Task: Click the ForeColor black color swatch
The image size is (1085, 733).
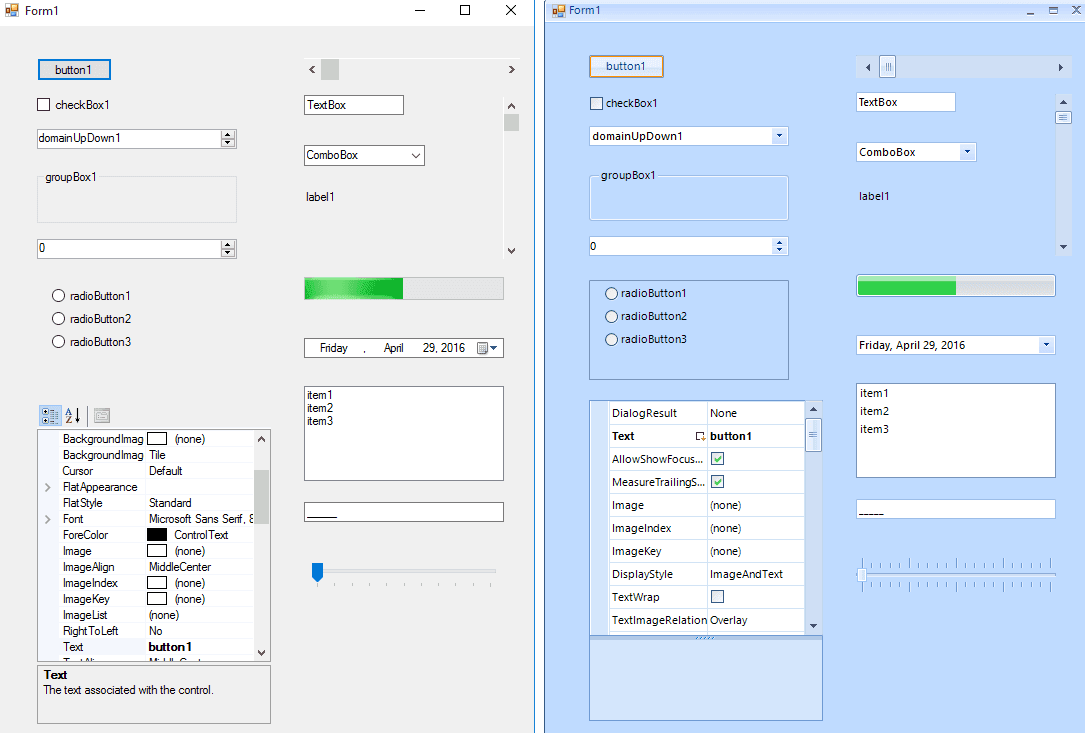Action: coord(157,535)
